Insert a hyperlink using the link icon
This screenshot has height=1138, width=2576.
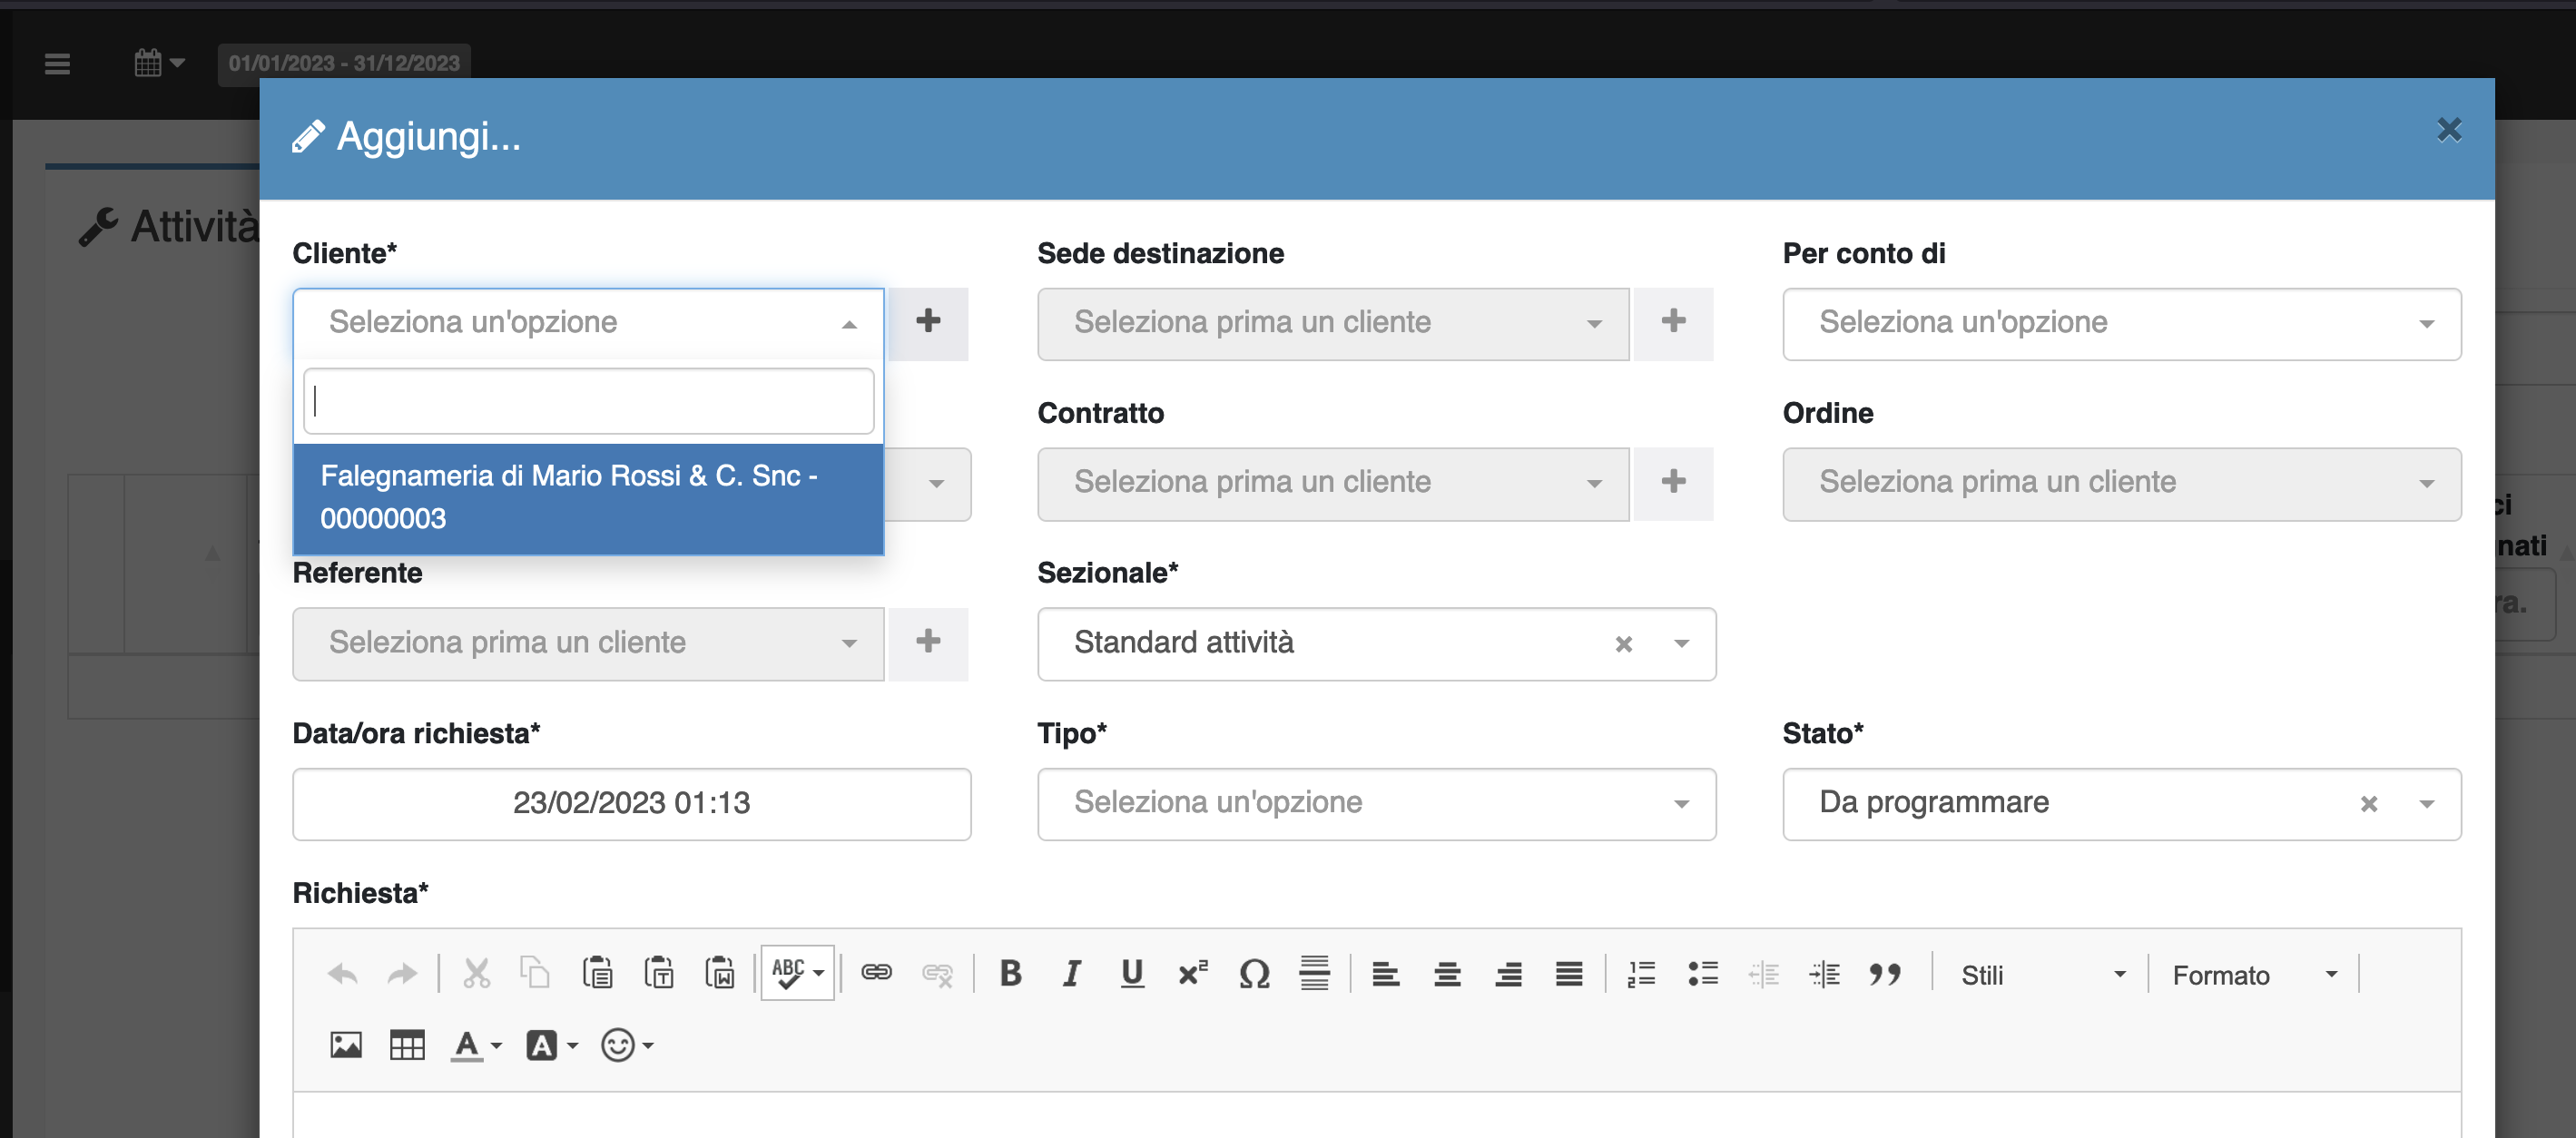(877, 972)
